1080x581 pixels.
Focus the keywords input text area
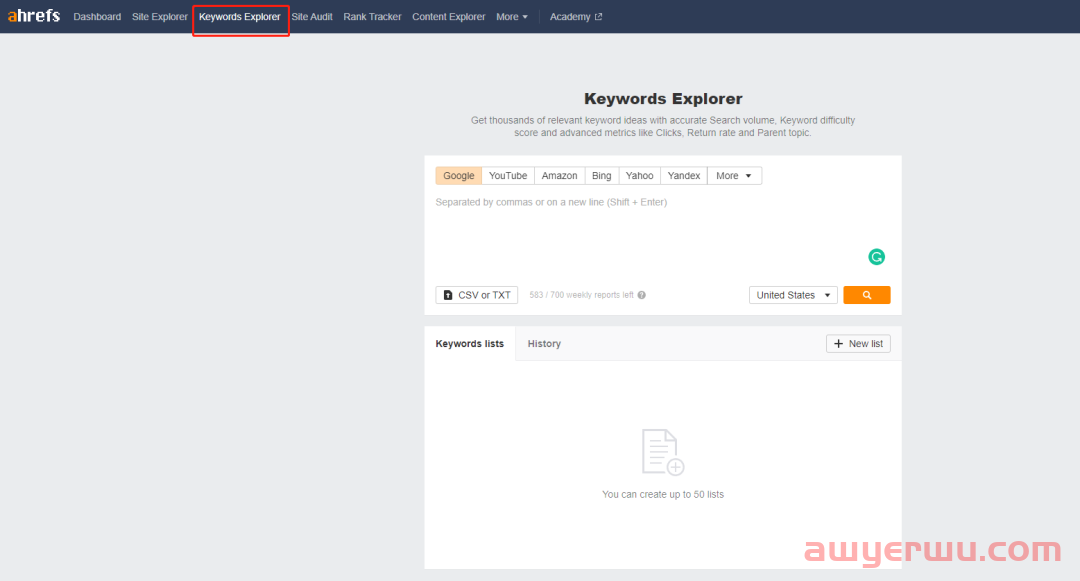[663, 234]
